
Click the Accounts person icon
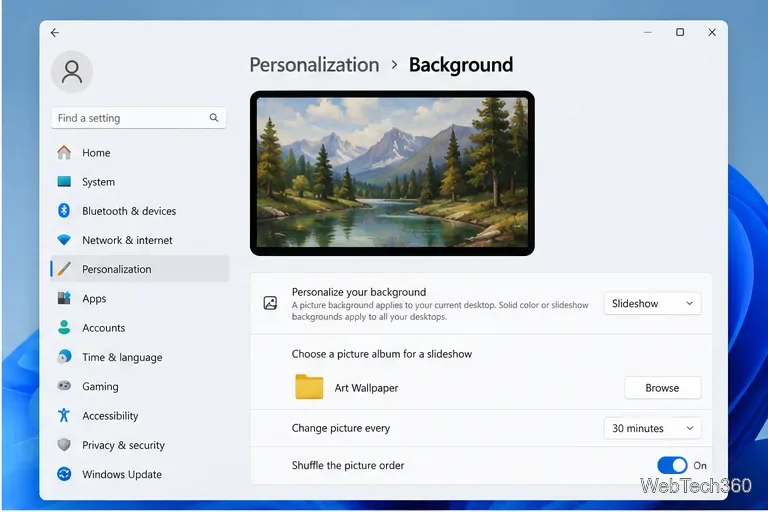64,327
